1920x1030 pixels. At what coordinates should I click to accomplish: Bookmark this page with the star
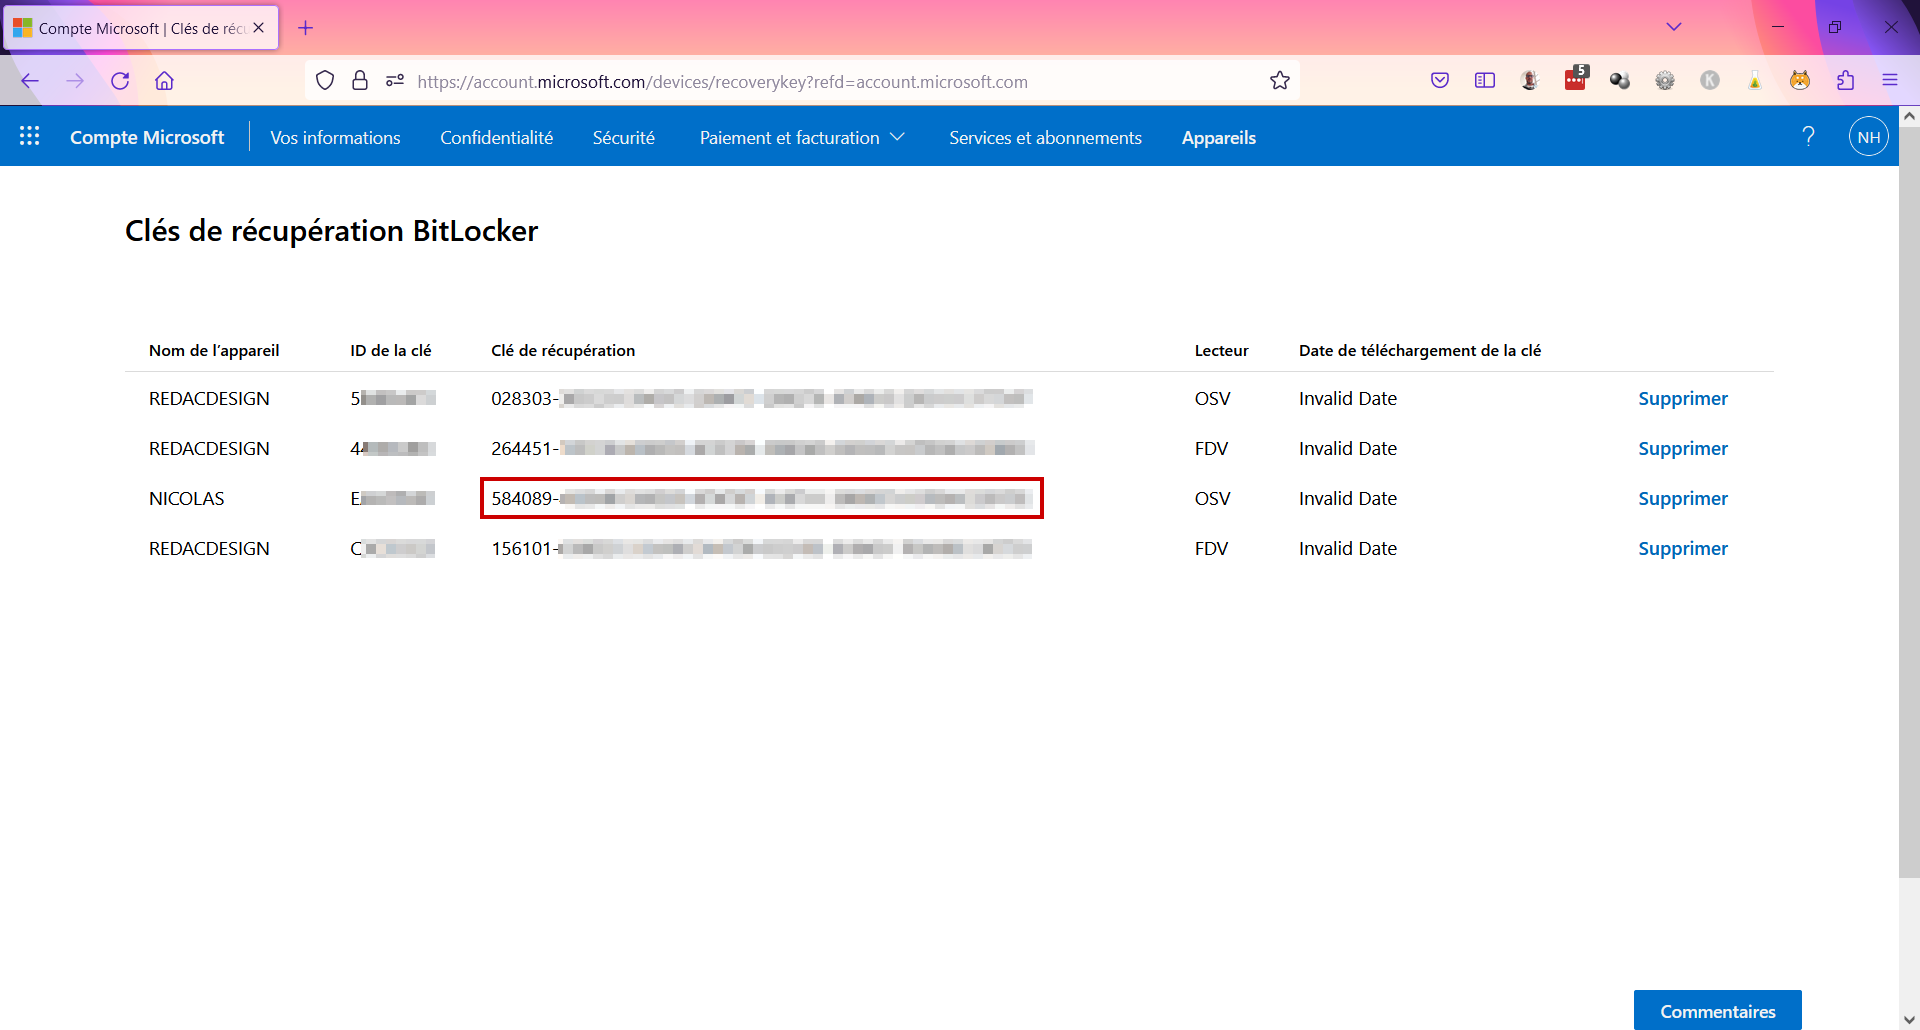[1280, 81]
